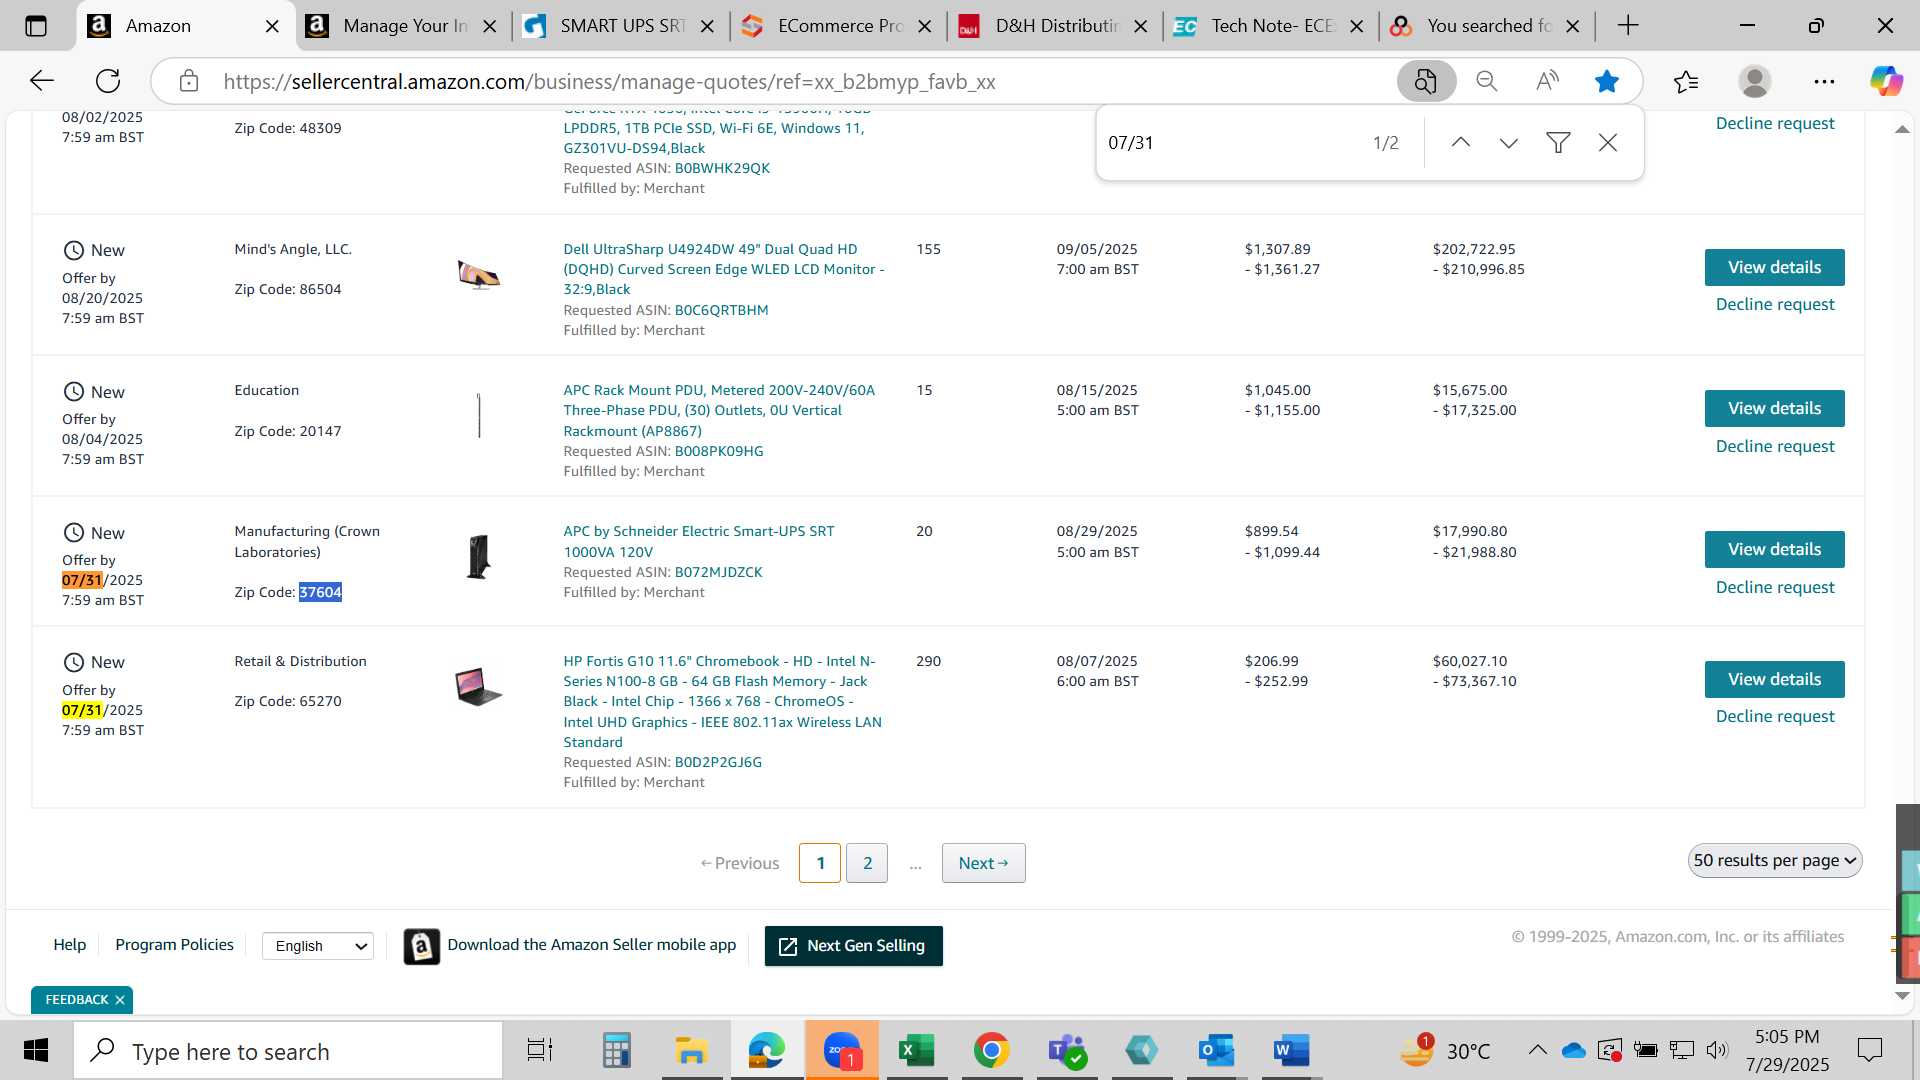View details for Dell UltraSharp quote
Viewport: 1920px width, 1080px height.
coord(1774,267)
